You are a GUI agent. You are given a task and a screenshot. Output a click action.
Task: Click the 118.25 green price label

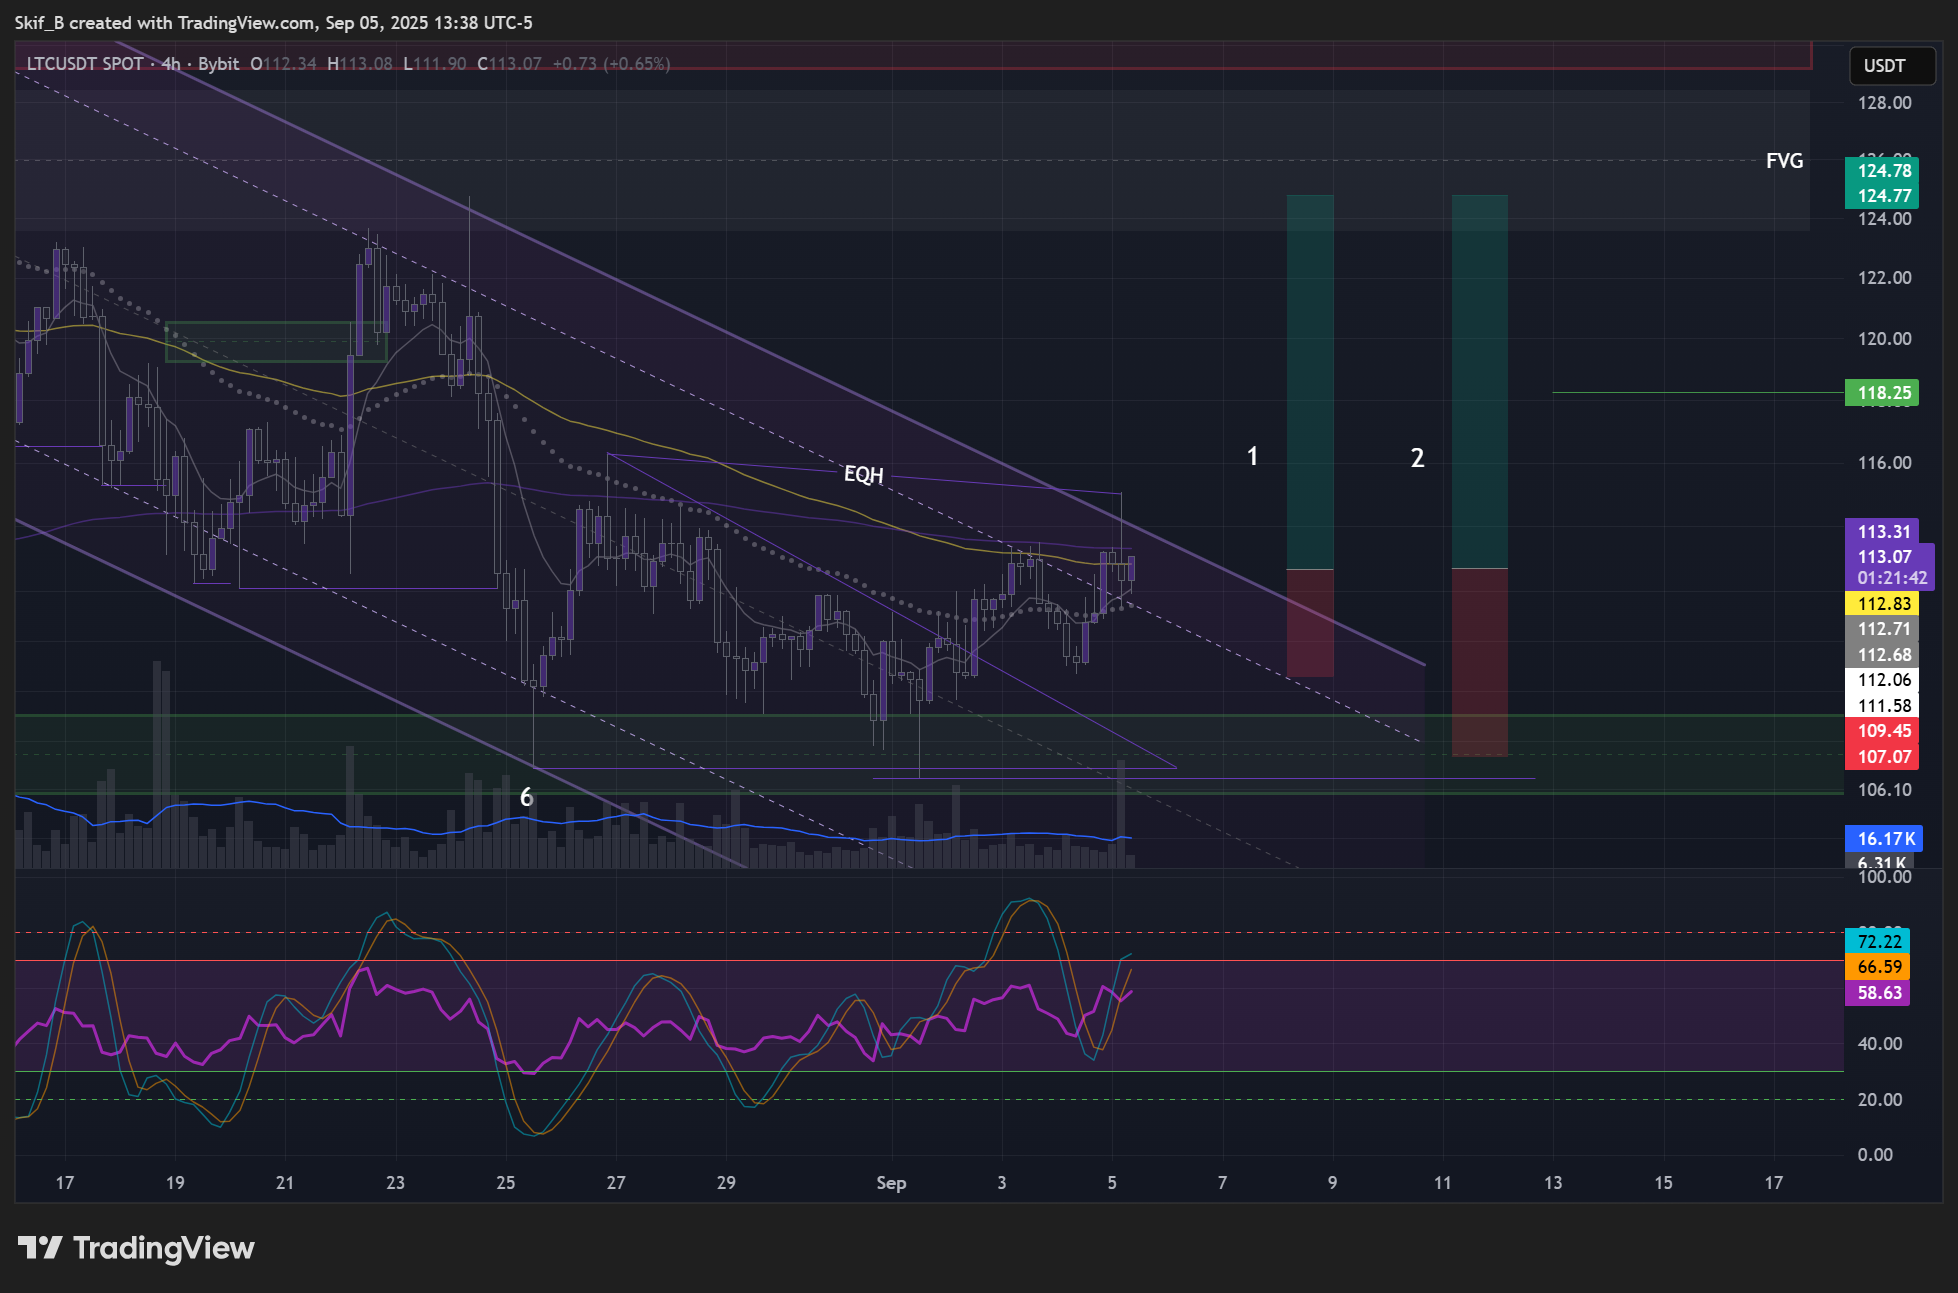point(1882,393)
